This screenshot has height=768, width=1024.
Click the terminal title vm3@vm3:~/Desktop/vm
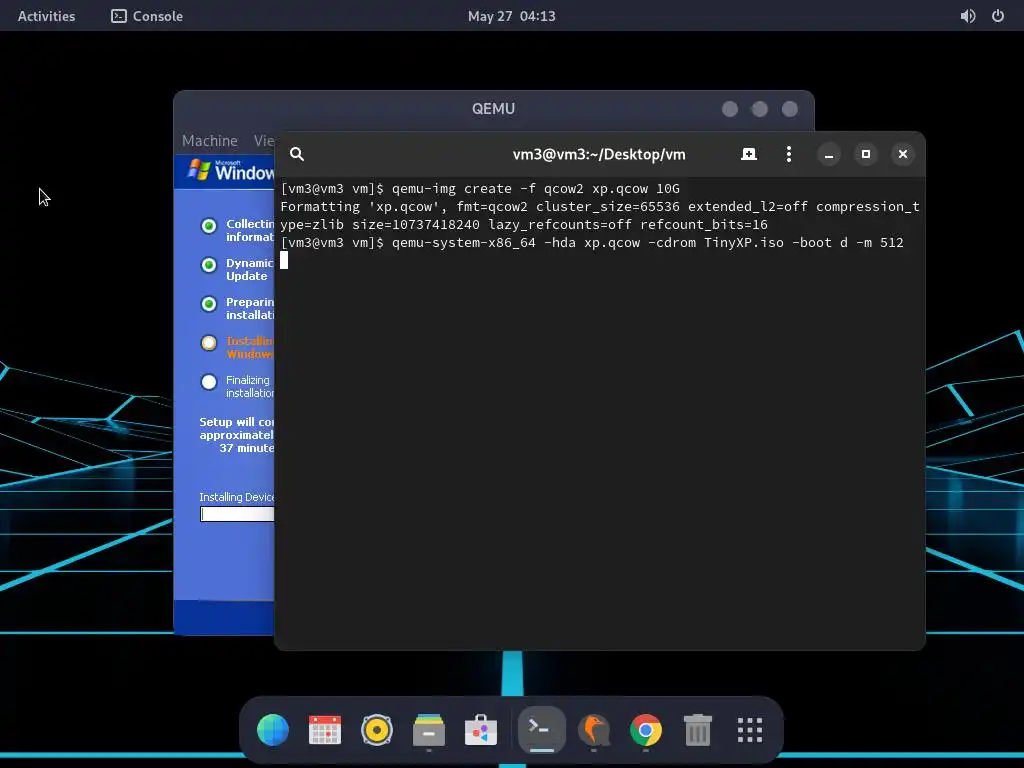coord(599,155)
